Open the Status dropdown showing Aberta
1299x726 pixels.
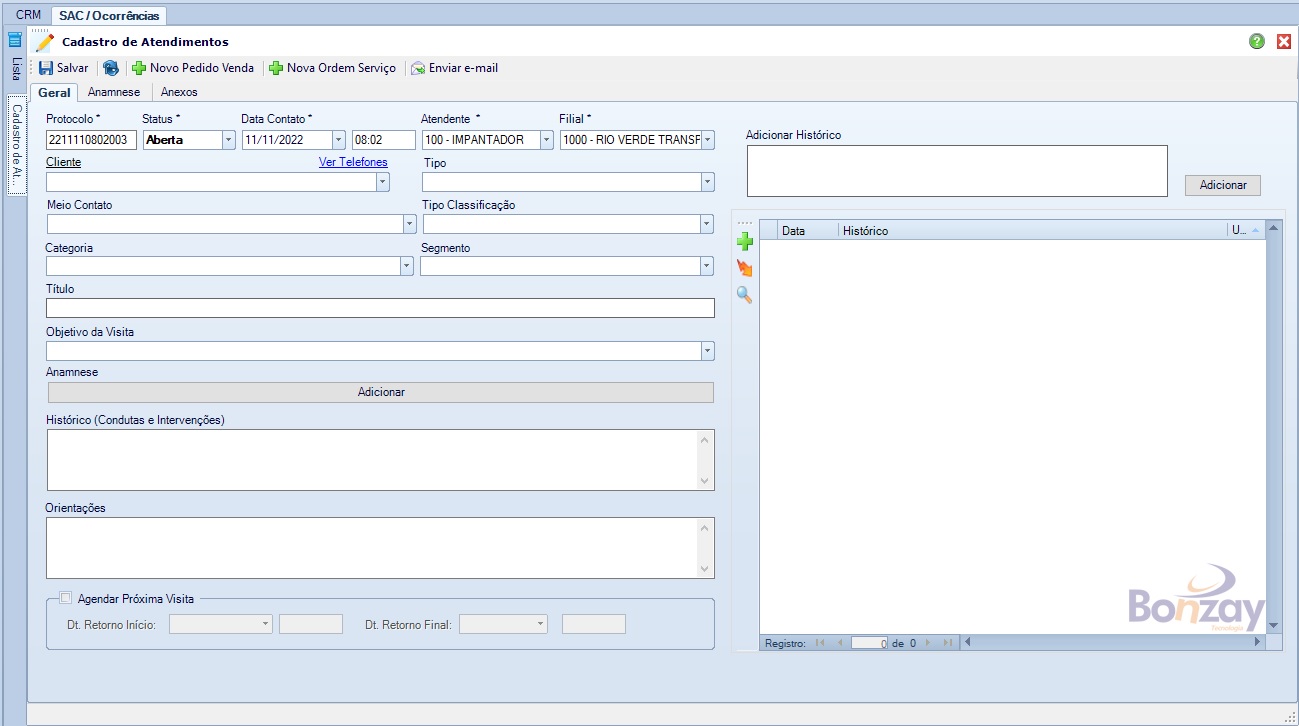coord(228,140)
